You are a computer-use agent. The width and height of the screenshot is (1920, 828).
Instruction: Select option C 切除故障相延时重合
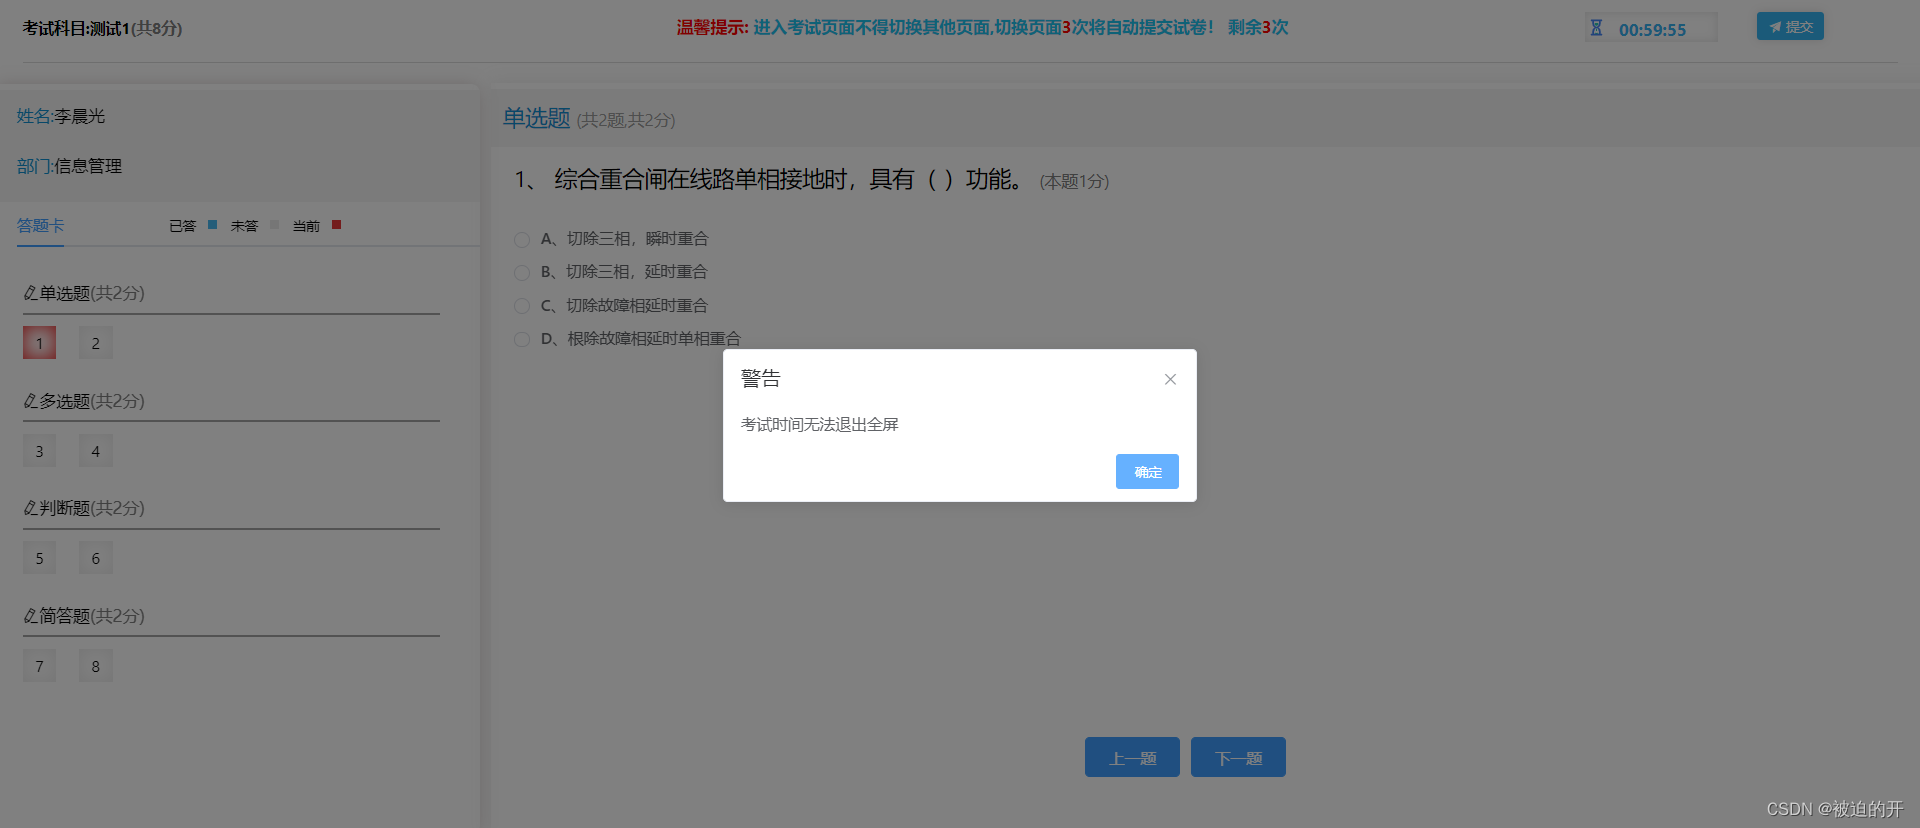click(522, 306)
